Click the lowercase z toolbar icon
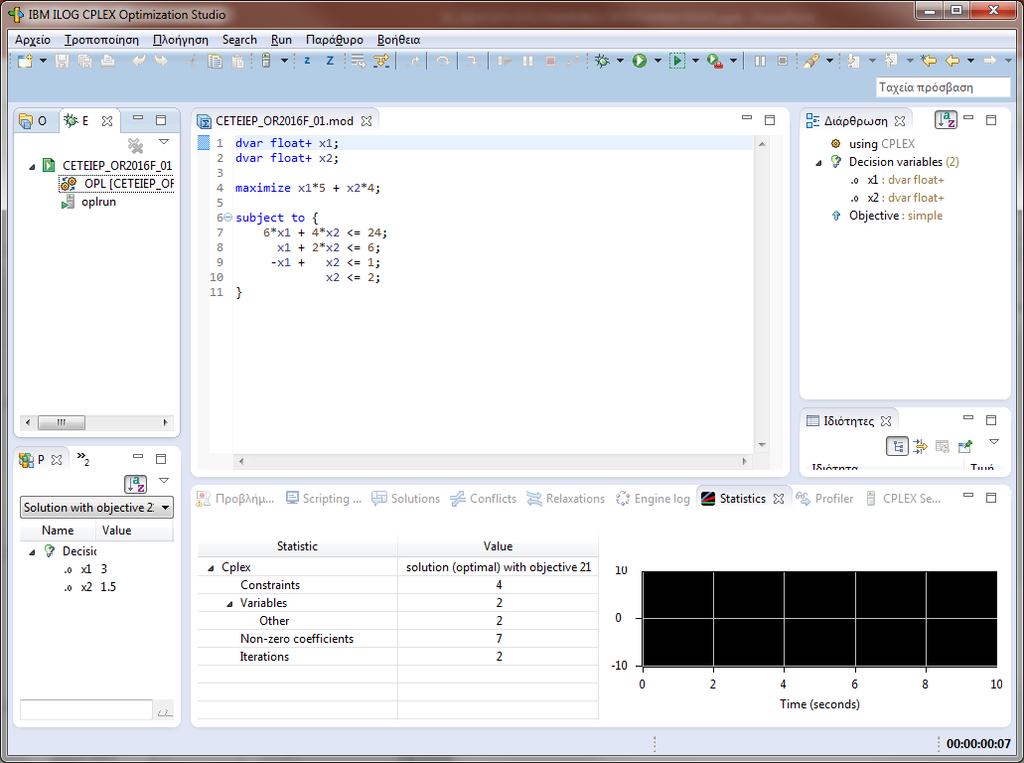1024x763 pixels. point(307,61)
